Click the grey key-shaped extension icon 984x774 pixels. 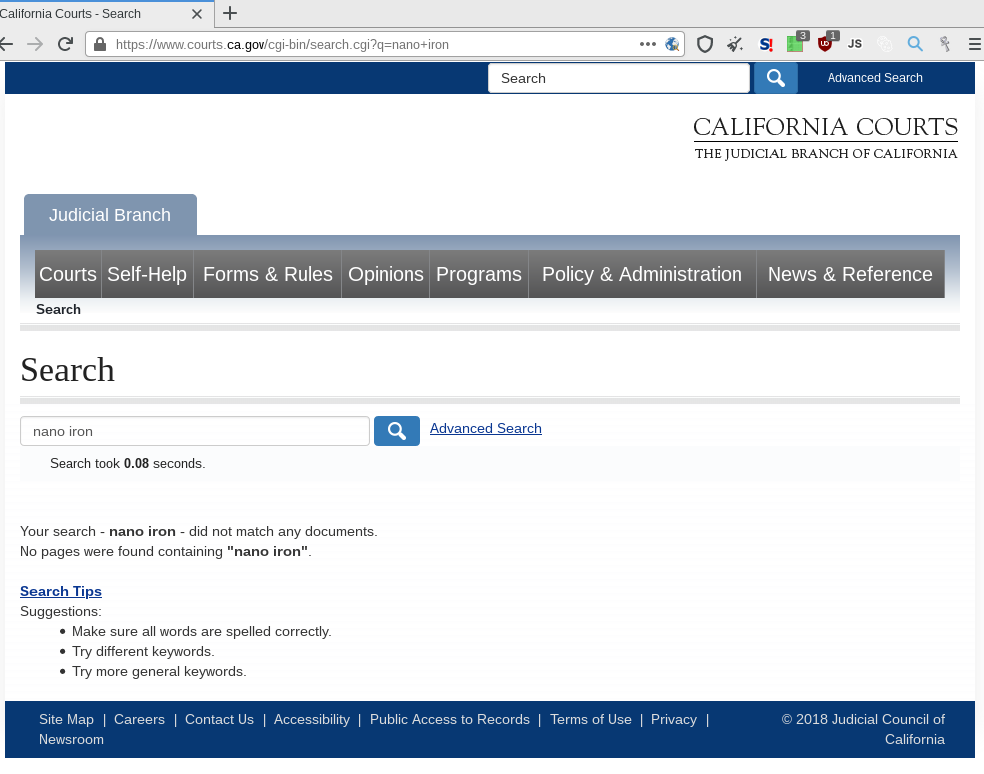click(944, 45)
